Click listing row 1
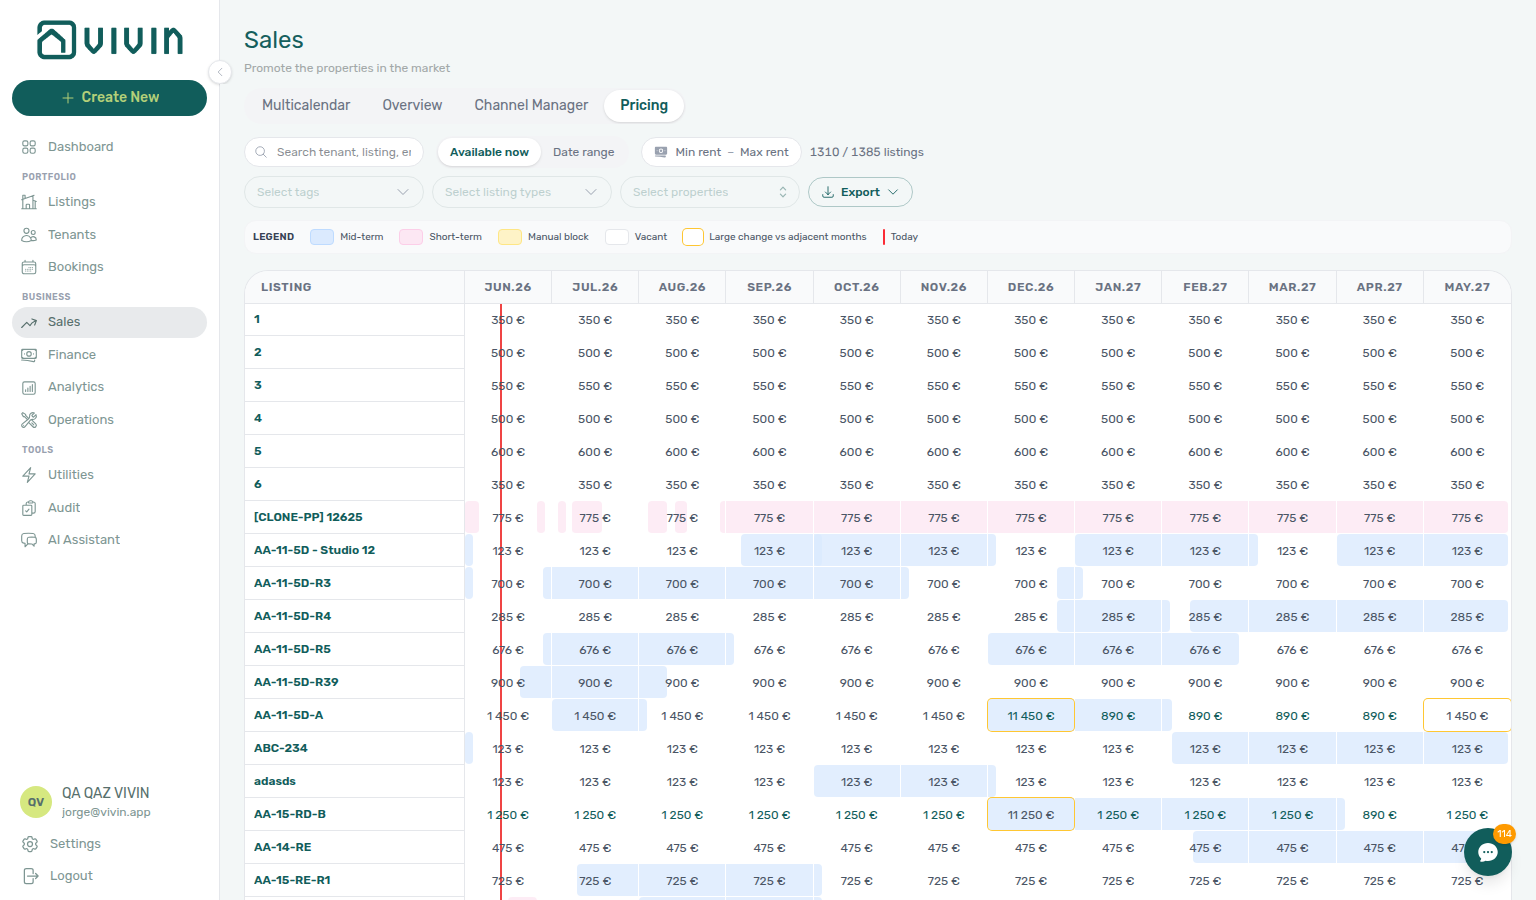1536x900 pixels. 355,320
